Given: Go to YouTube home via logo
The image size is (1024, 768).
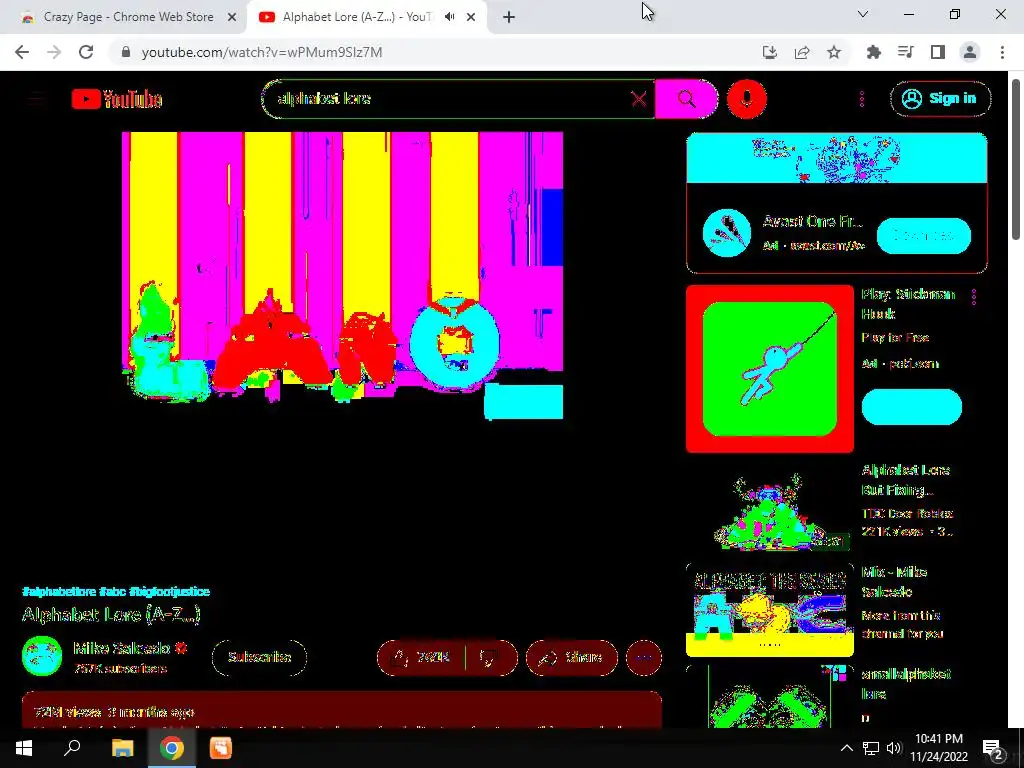Looking at the screenshot, I should click(x=117, y=99).
